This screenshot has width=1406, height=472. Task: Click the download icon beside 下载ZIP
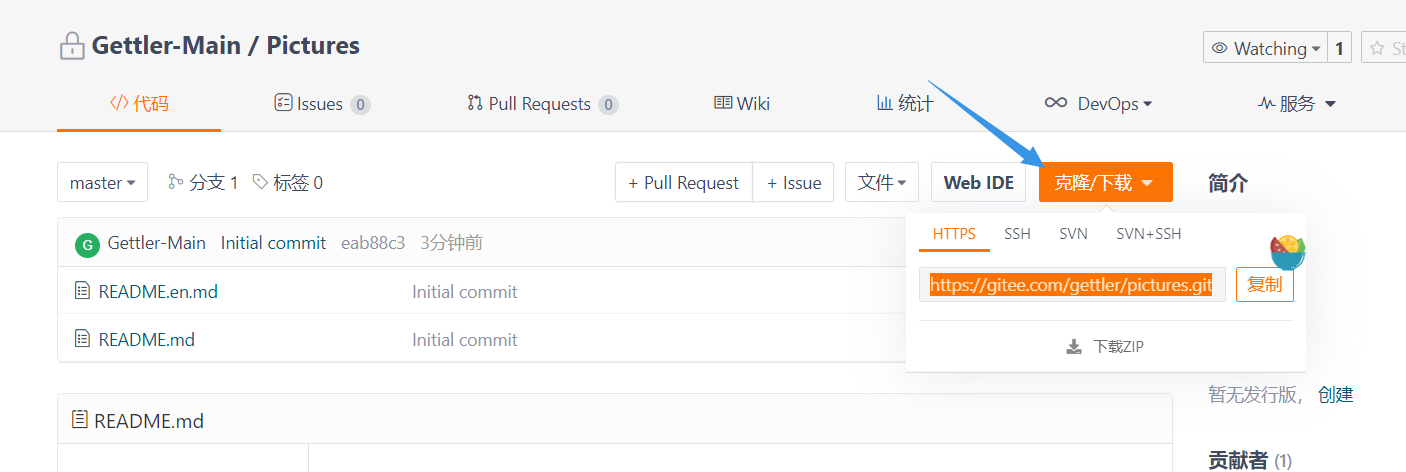(x=1074, y=347)
